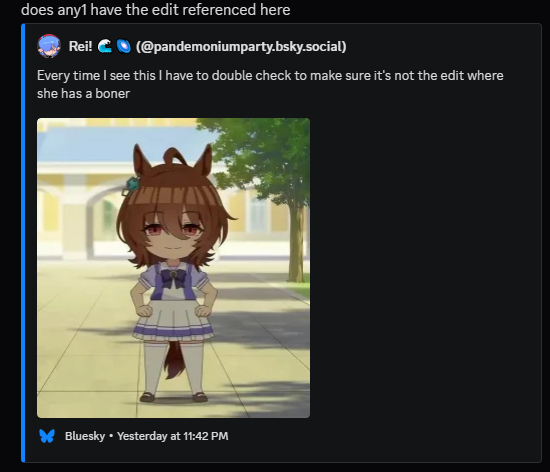Viewport: 550px width, 472px height.
Task: Click the character's purple bow in the image
Action: [x=173, y=277]
